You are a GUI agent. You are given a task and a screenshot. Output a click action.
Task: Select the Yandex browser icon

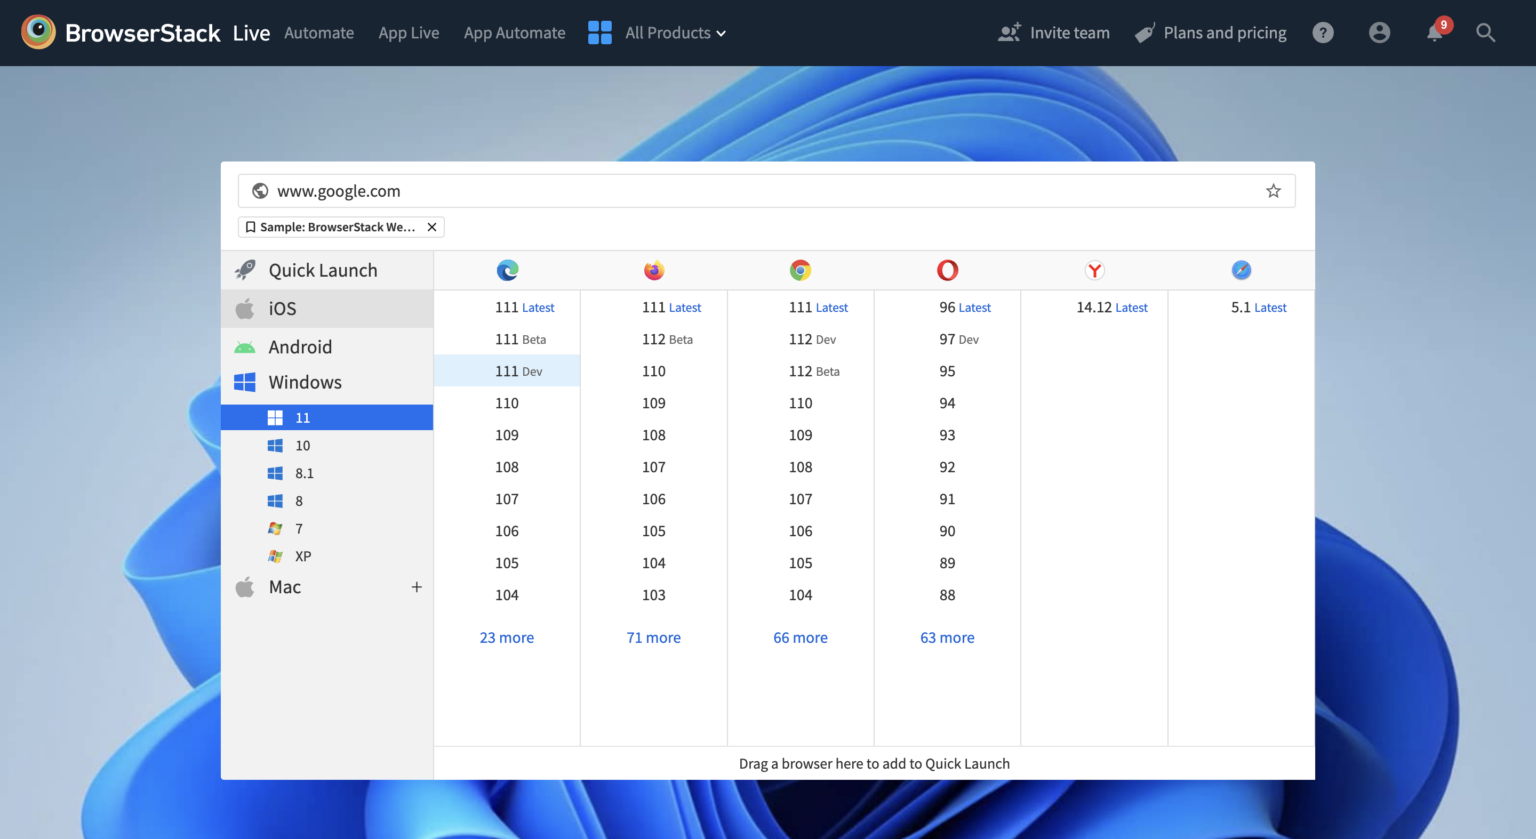click(1094, 269)
